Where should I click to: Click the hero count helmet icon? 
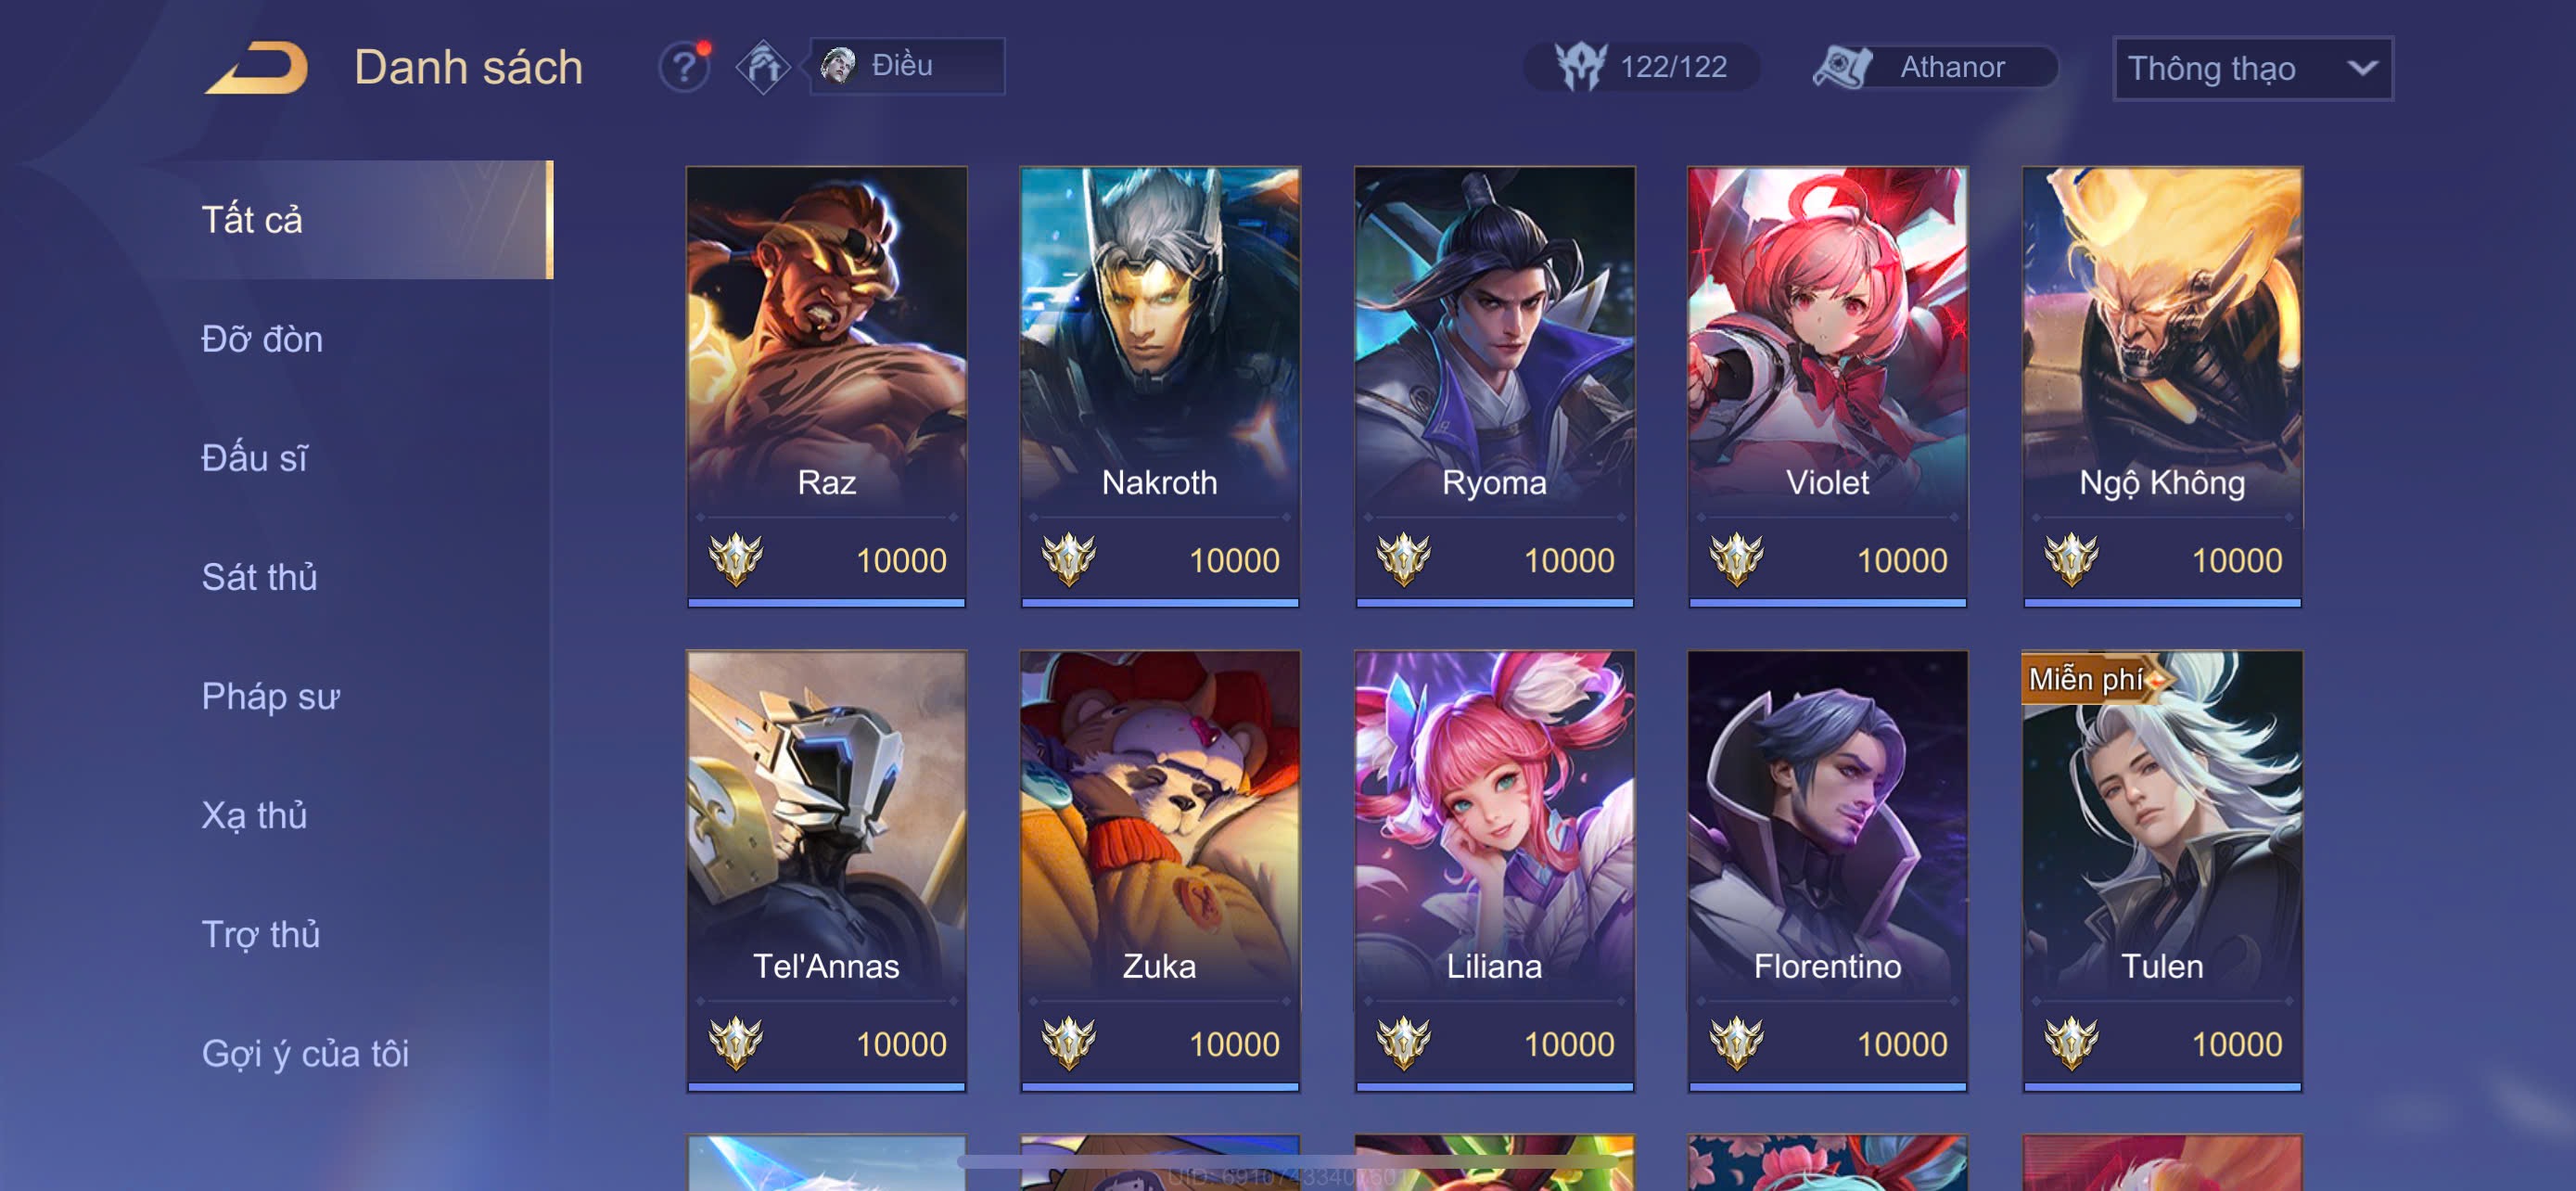pyautogui.click(x=1581, y=67)
